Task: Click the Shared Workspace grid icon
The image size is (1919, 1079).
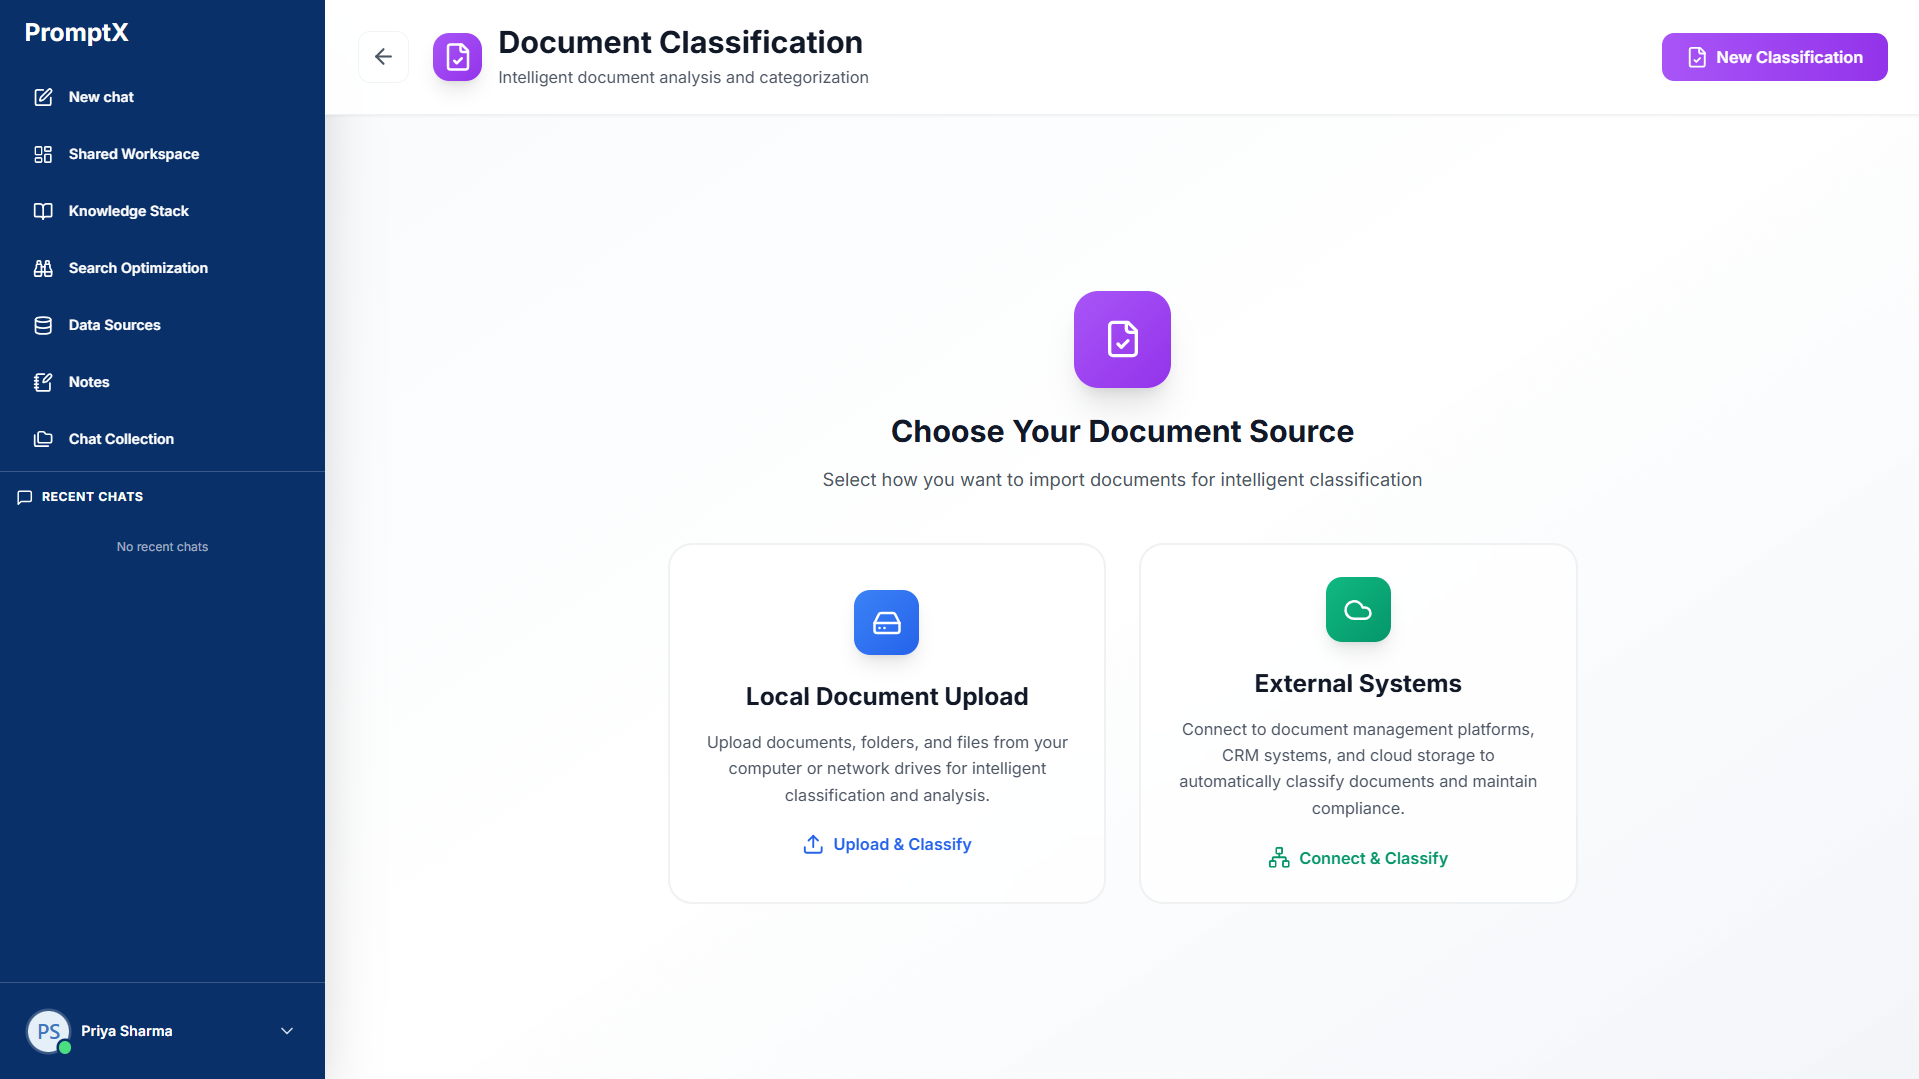Action: pos(43,154)
